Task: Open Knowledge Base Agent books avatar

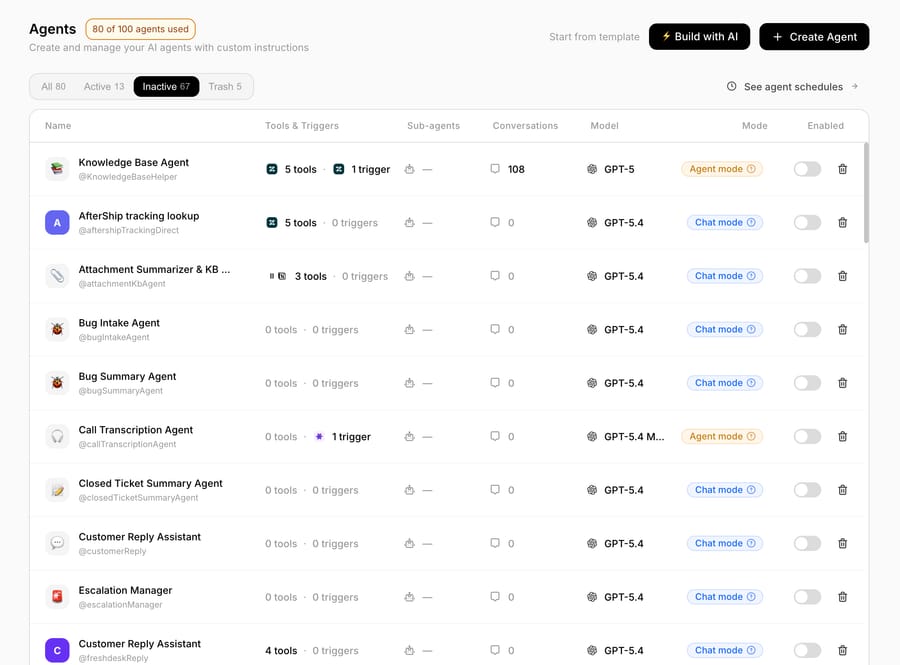Action: [57, 169]
